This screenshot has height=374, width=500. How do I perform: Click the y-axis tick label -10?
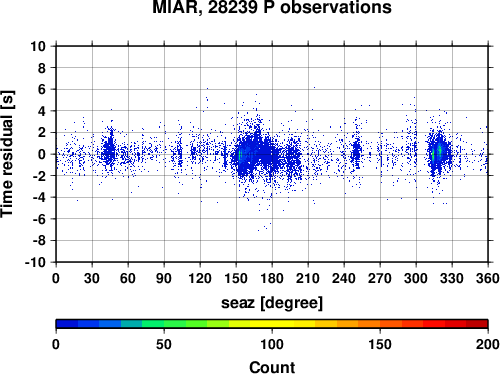[35, 262]
